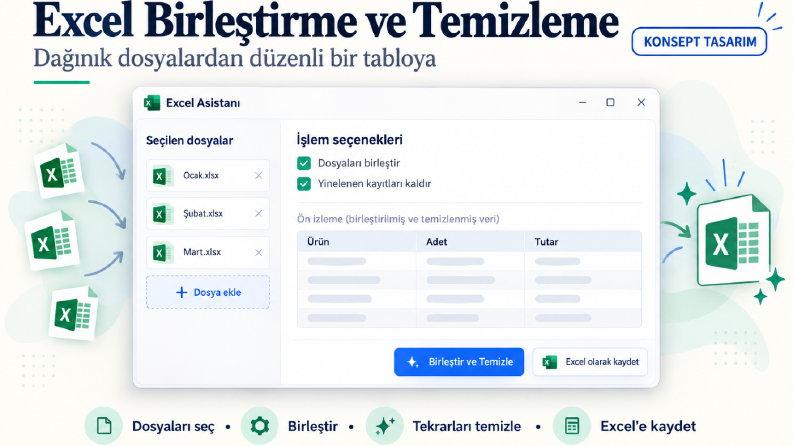This screenshot has width=793, height=446.
Task: Click the Birleştir ve Temizle button
Action: pyautogui.click(x=459, y=362)
